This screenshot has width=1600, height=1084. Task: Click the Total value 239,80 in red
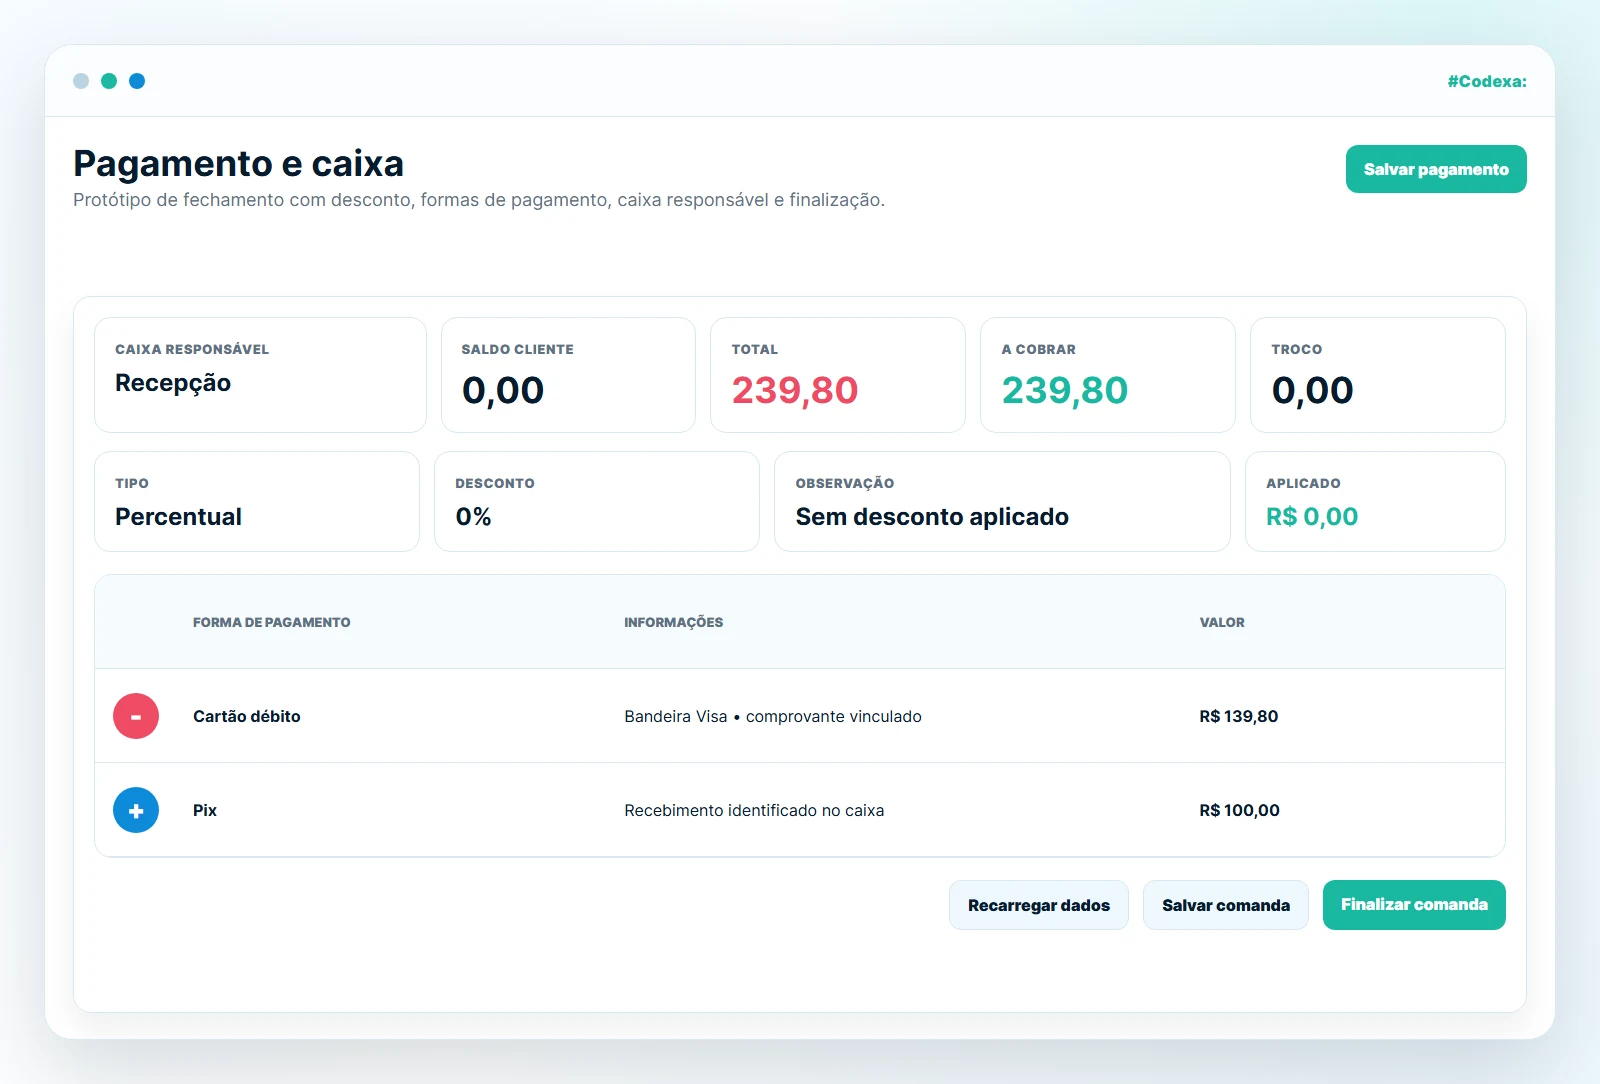tap(795, 390)
